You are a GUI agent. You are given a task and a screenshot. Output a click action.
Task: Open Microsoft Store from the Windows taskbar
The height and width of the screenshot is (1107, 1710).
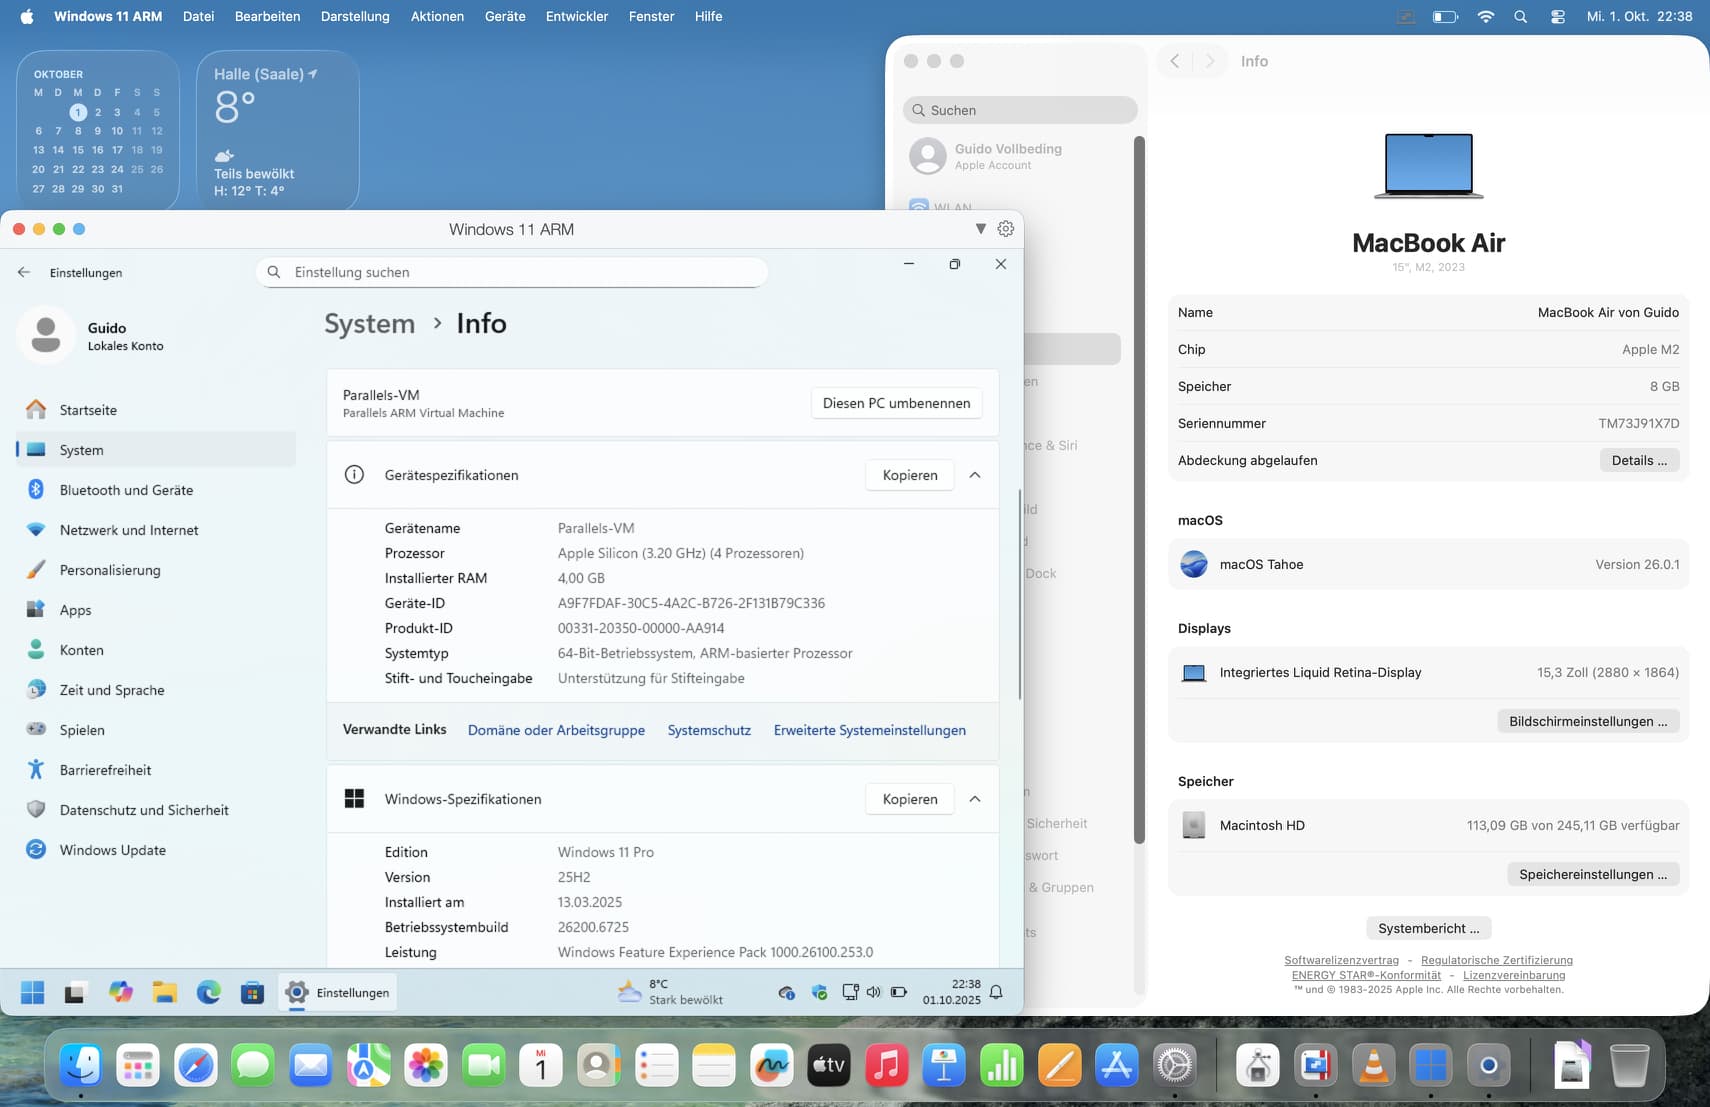point(252,992)
